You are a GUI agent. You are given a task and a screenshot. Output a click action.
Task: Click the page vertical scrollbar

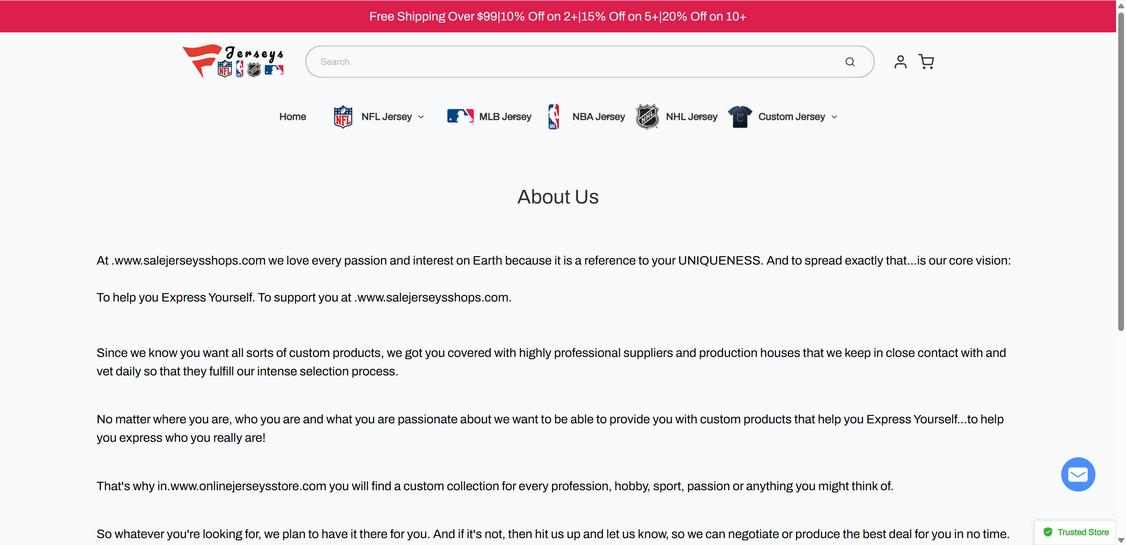pyautogui.click(x=1121, y=172)
